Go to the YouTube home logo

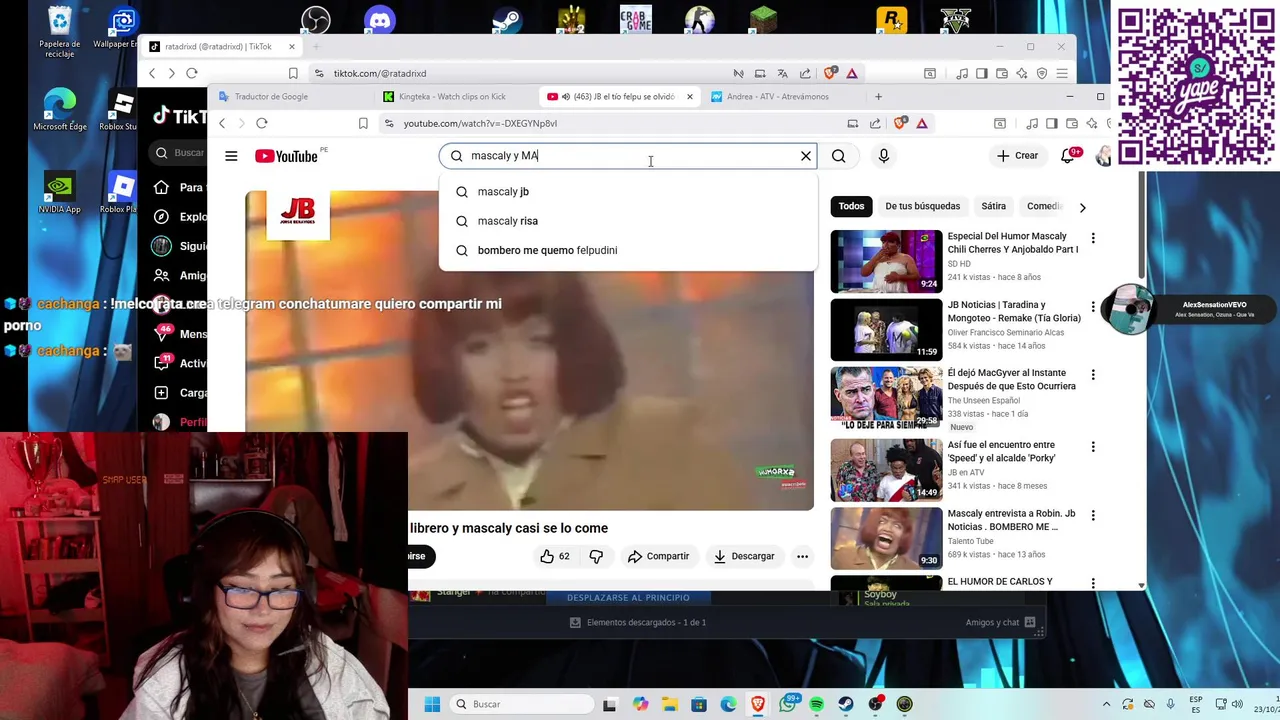pyautogui.click(x=286, y=156)
